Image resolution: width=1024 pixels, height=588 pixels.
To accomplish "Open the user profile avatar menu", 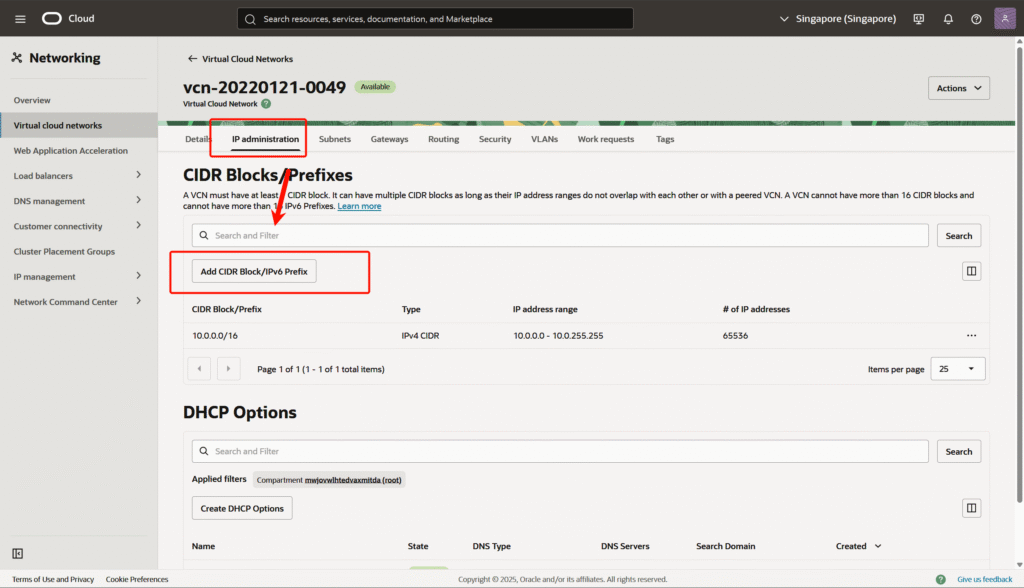I will [1004, 19].
